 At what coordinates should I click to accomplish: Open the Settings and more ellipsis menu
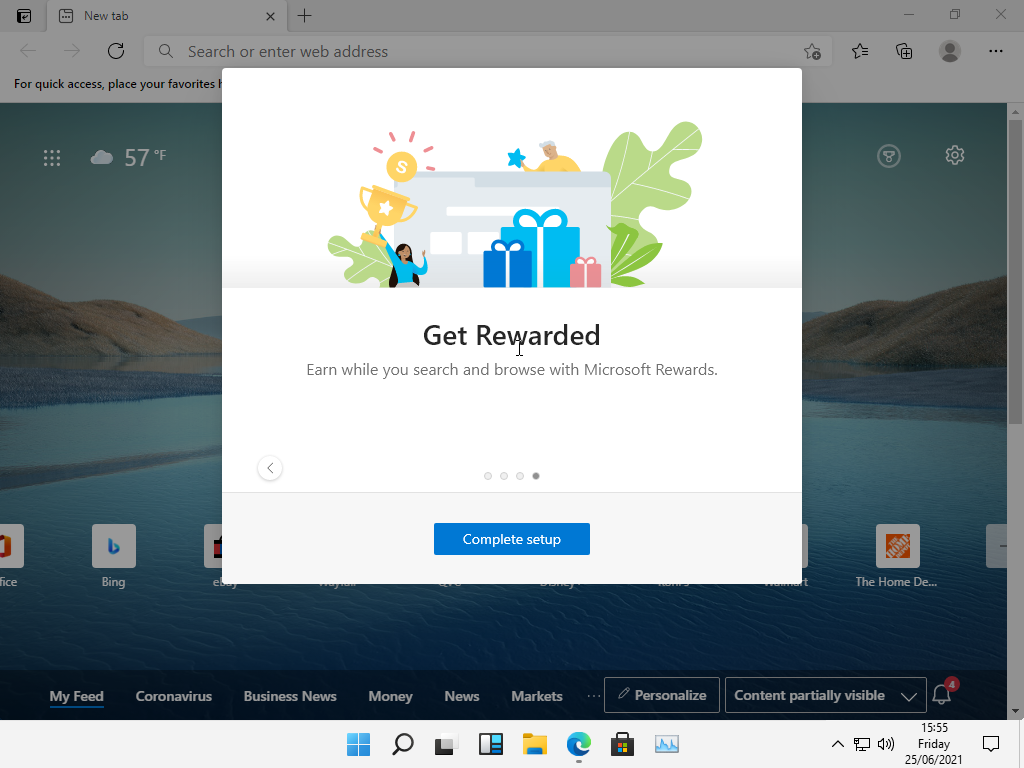(x=995, y=51)
